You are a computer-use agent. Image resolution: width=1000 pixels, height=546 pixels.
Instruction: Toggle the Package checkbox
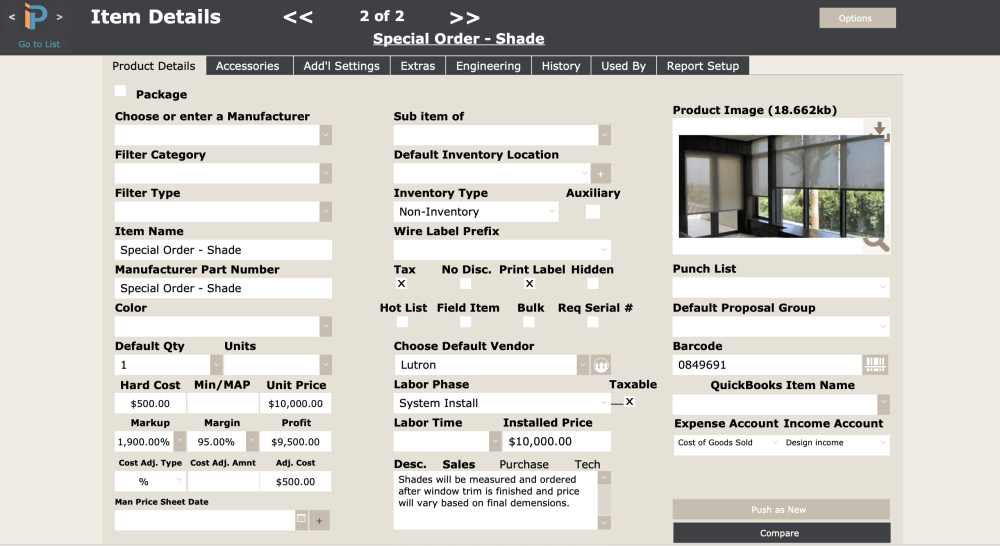click(121, 91)
